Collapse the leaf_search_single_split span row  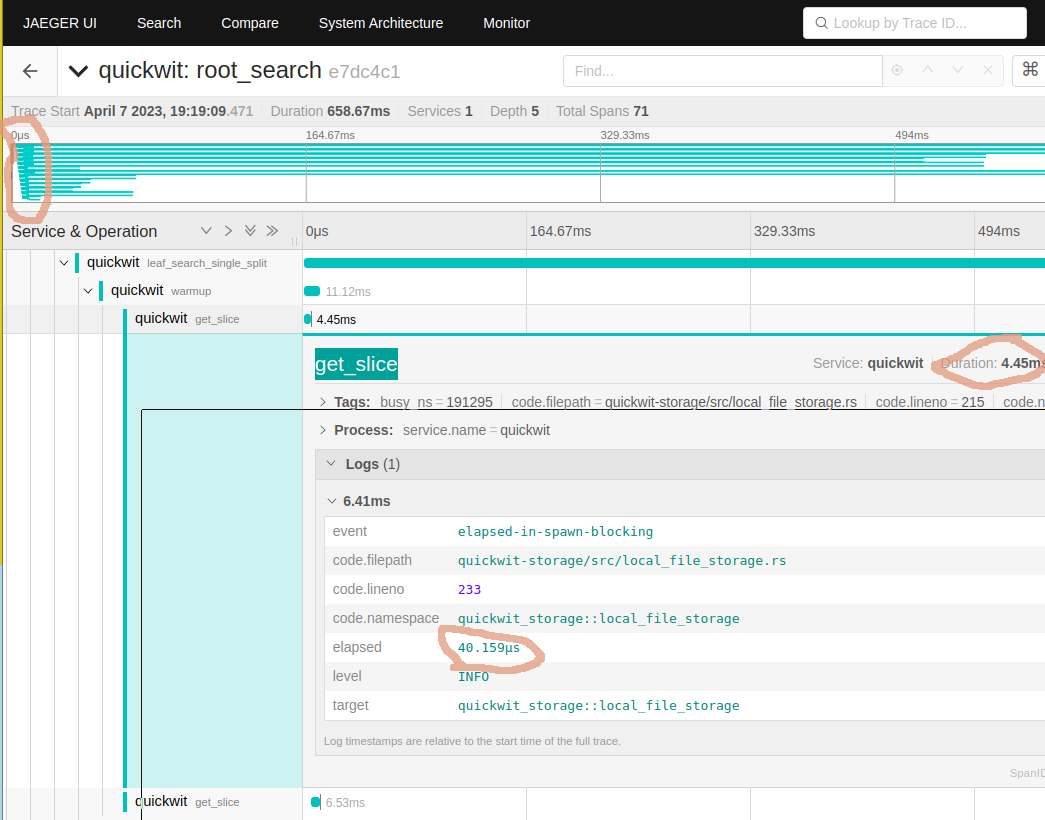point(64,263)
